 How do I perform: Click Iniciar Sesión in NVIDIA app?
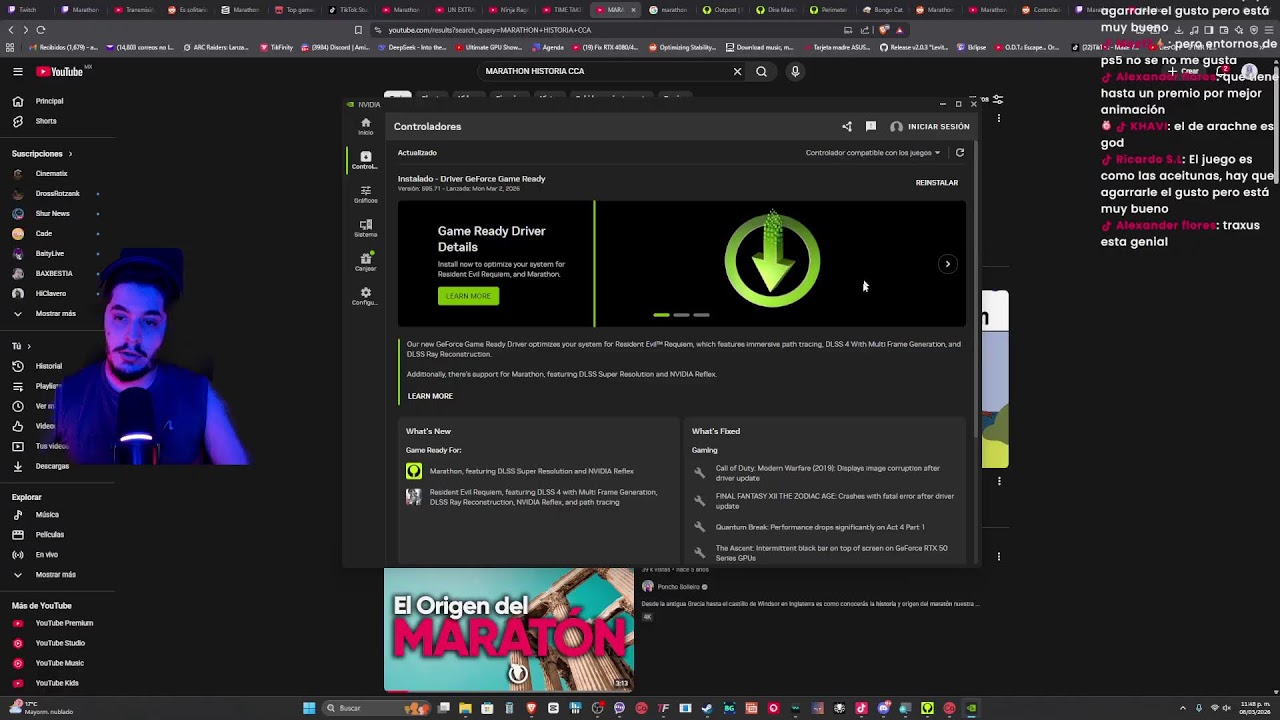pyautogui.click(x=930, y=127)
